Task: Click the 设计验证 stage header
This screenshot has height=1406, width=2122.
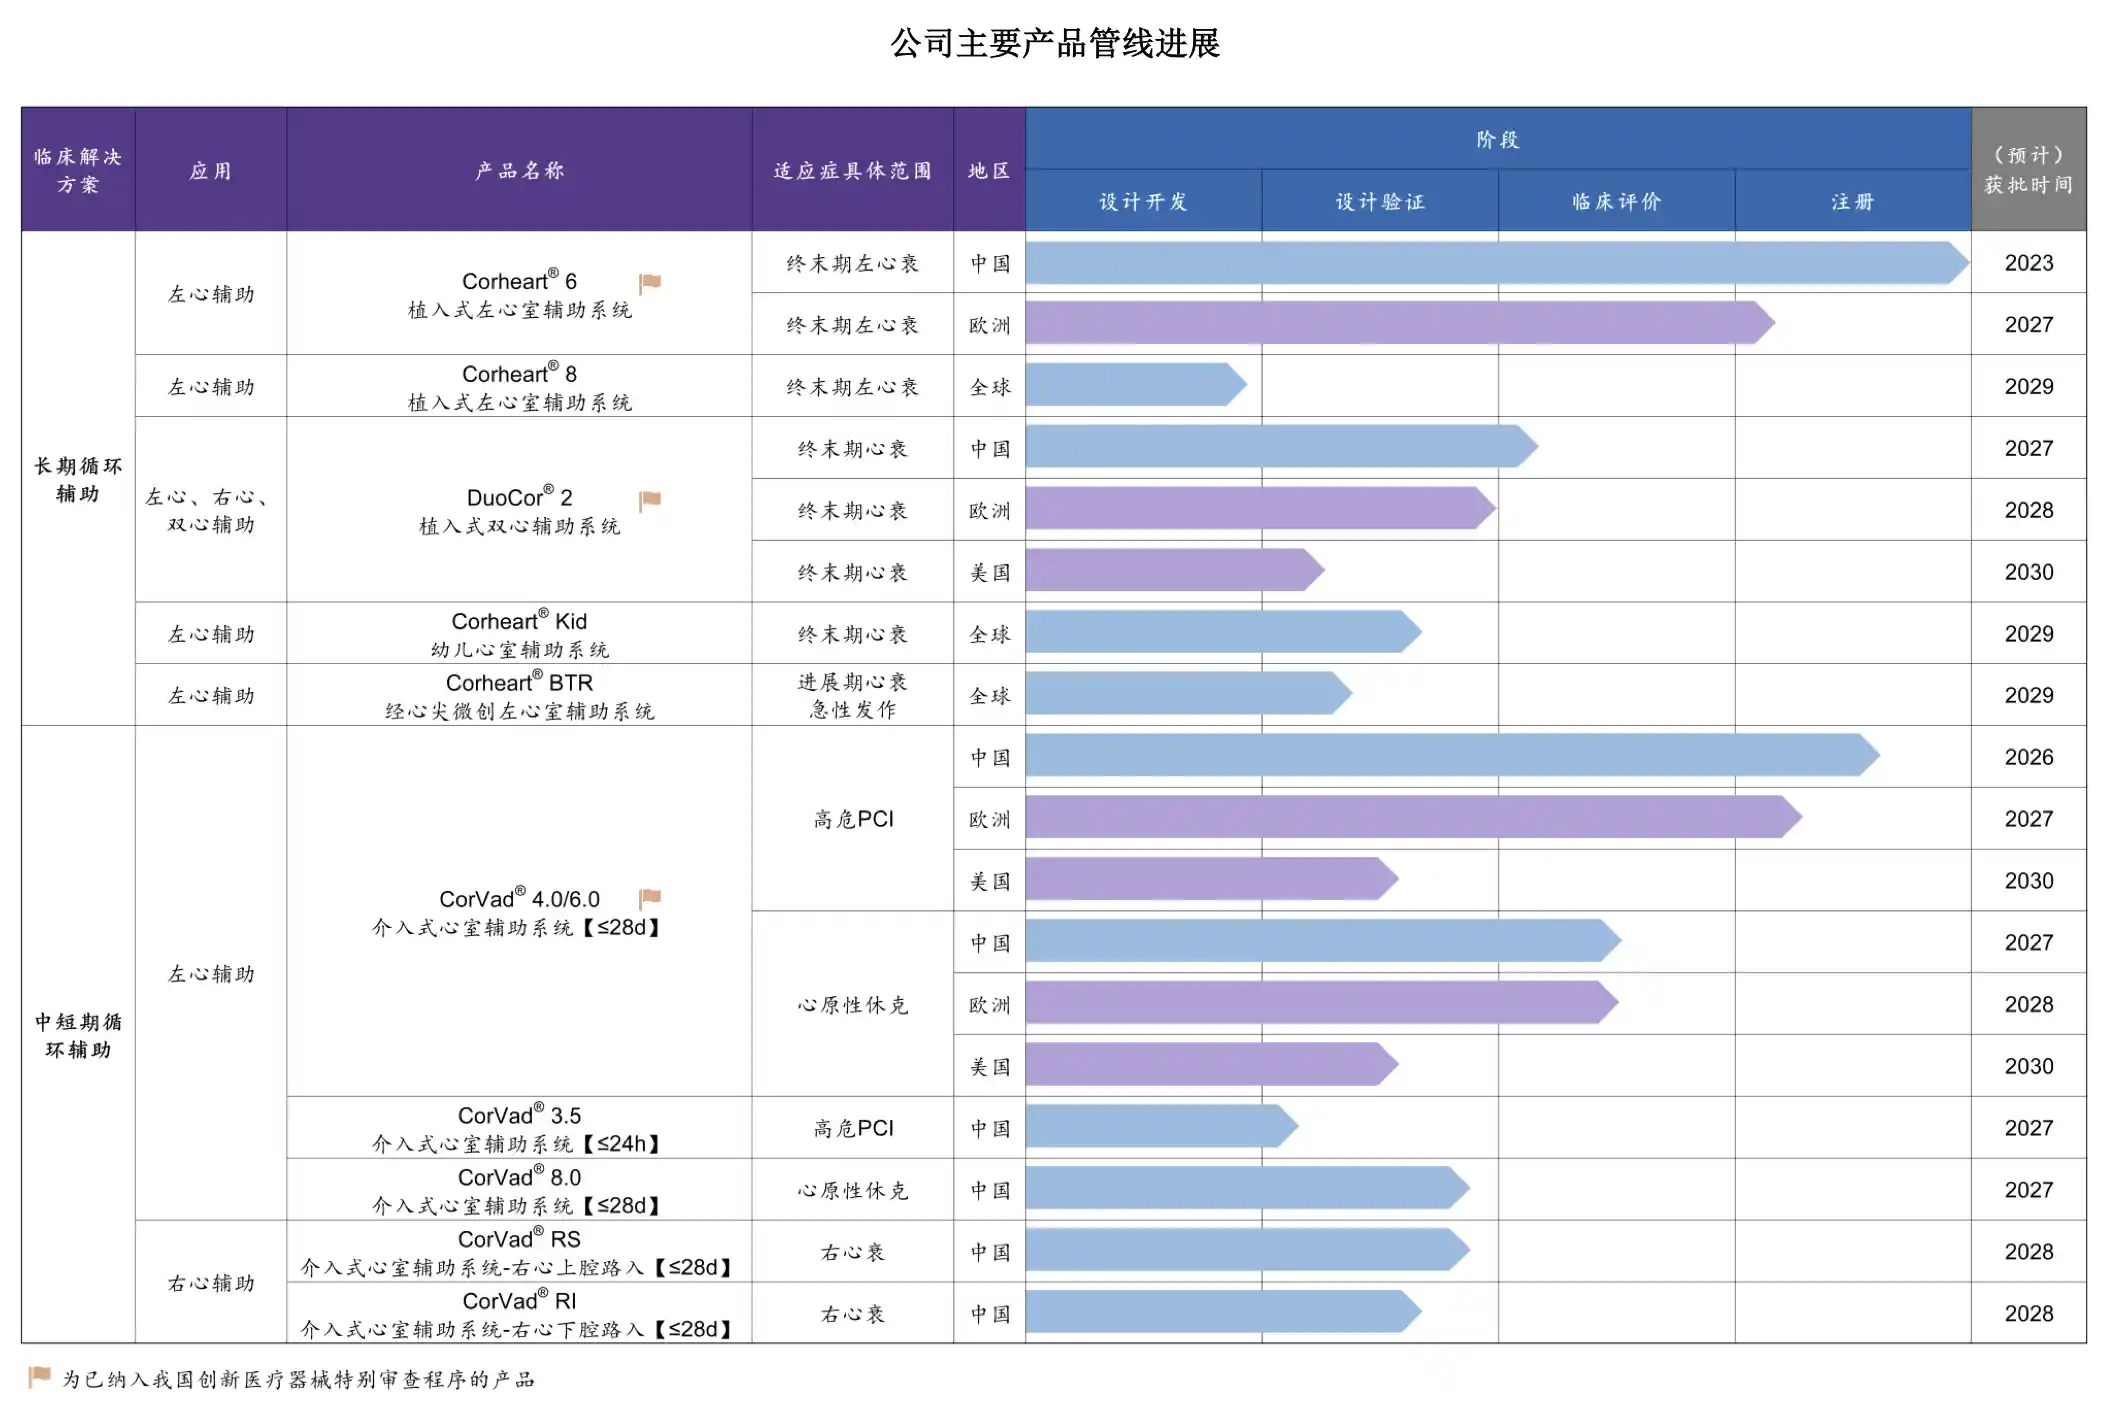Action: pyautogui.click(x=1380, y=201)
